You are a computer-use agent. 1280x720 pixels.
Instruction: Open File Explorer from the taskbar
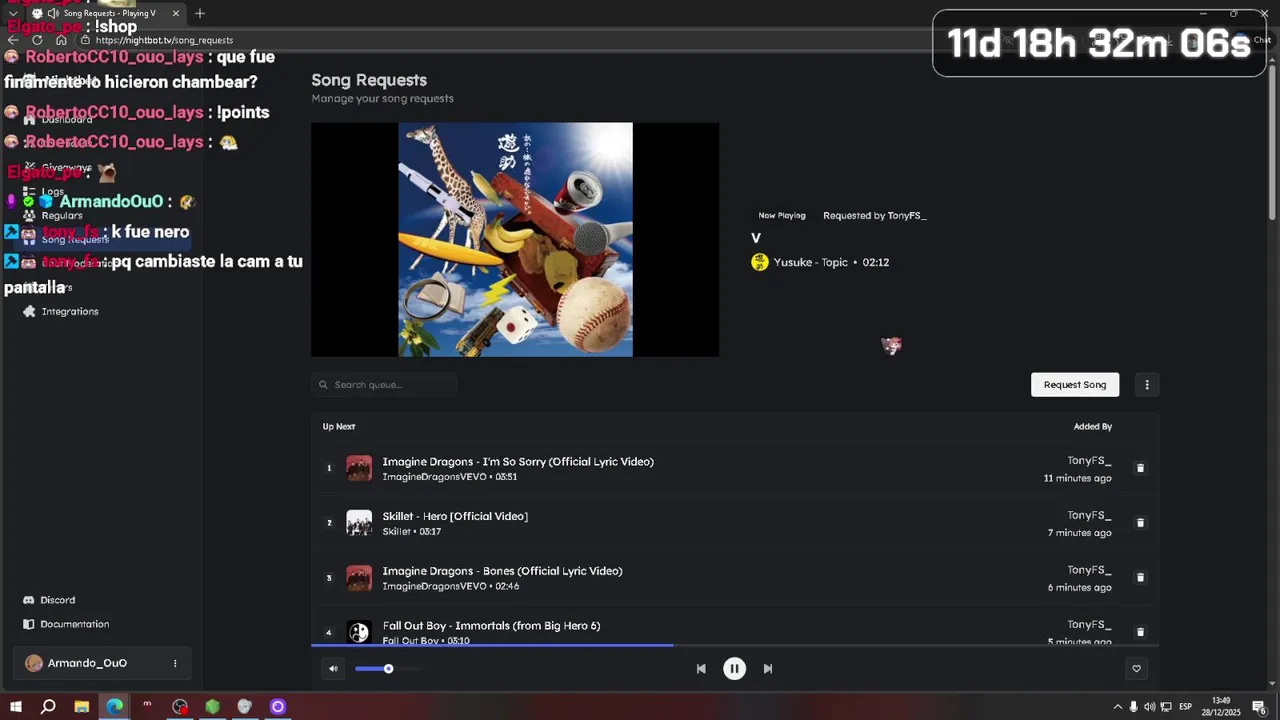click(81, 707)
